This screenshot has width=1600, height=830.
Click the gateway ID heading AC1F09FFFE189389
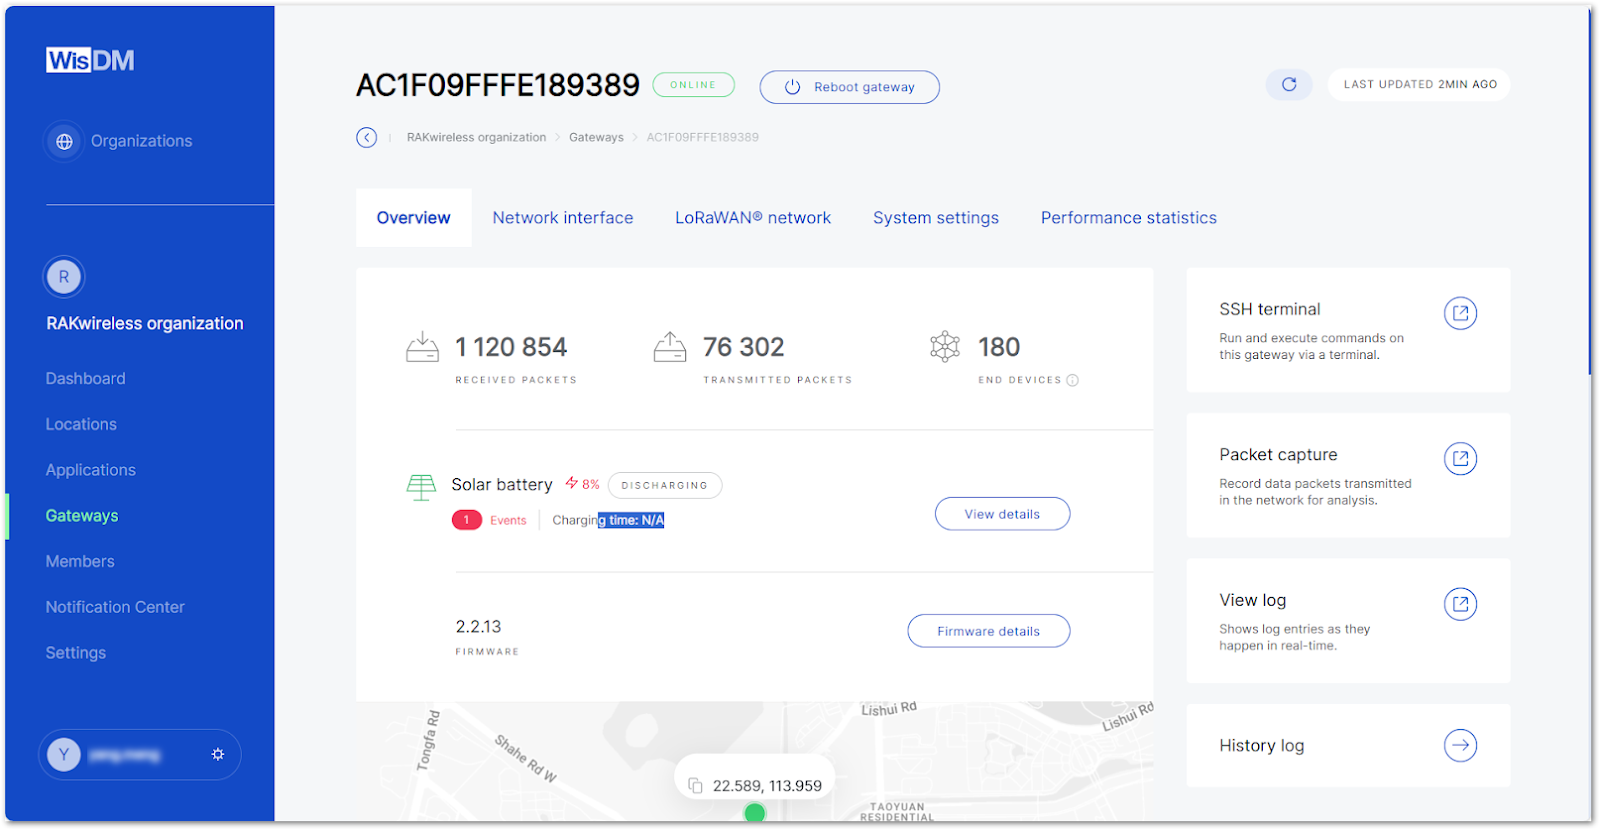pyautogui.click(x=498, y=85)
